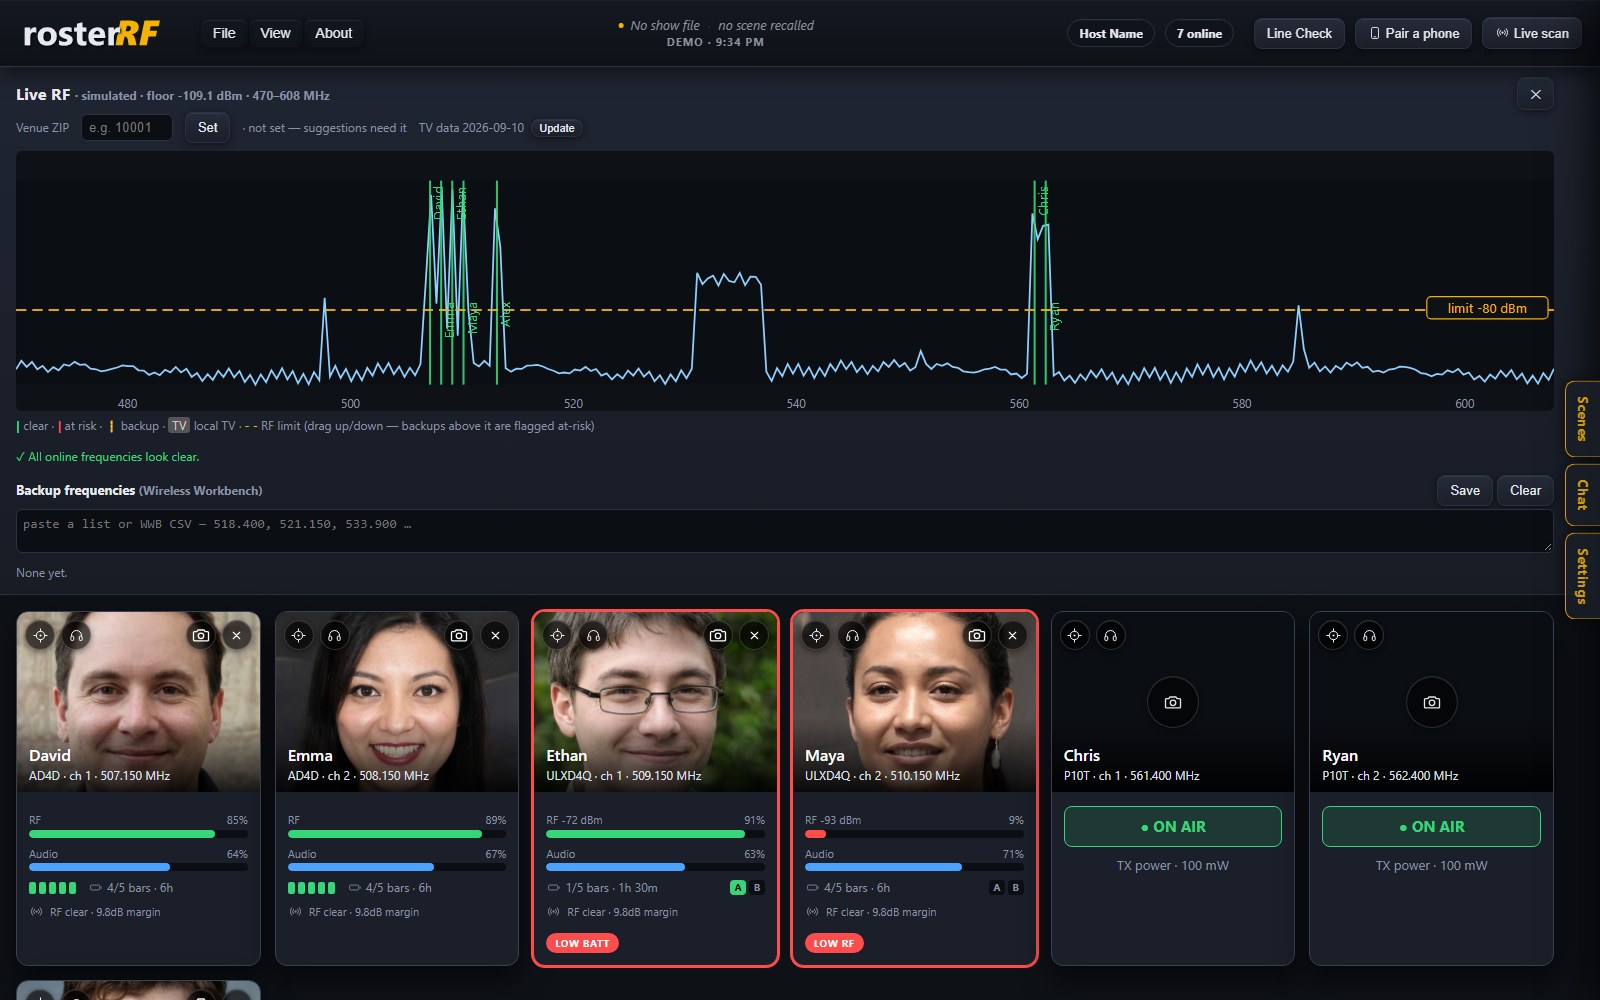
Task: Click the crosshair locate icon on Ethan's card
Action: pos(557,635)
